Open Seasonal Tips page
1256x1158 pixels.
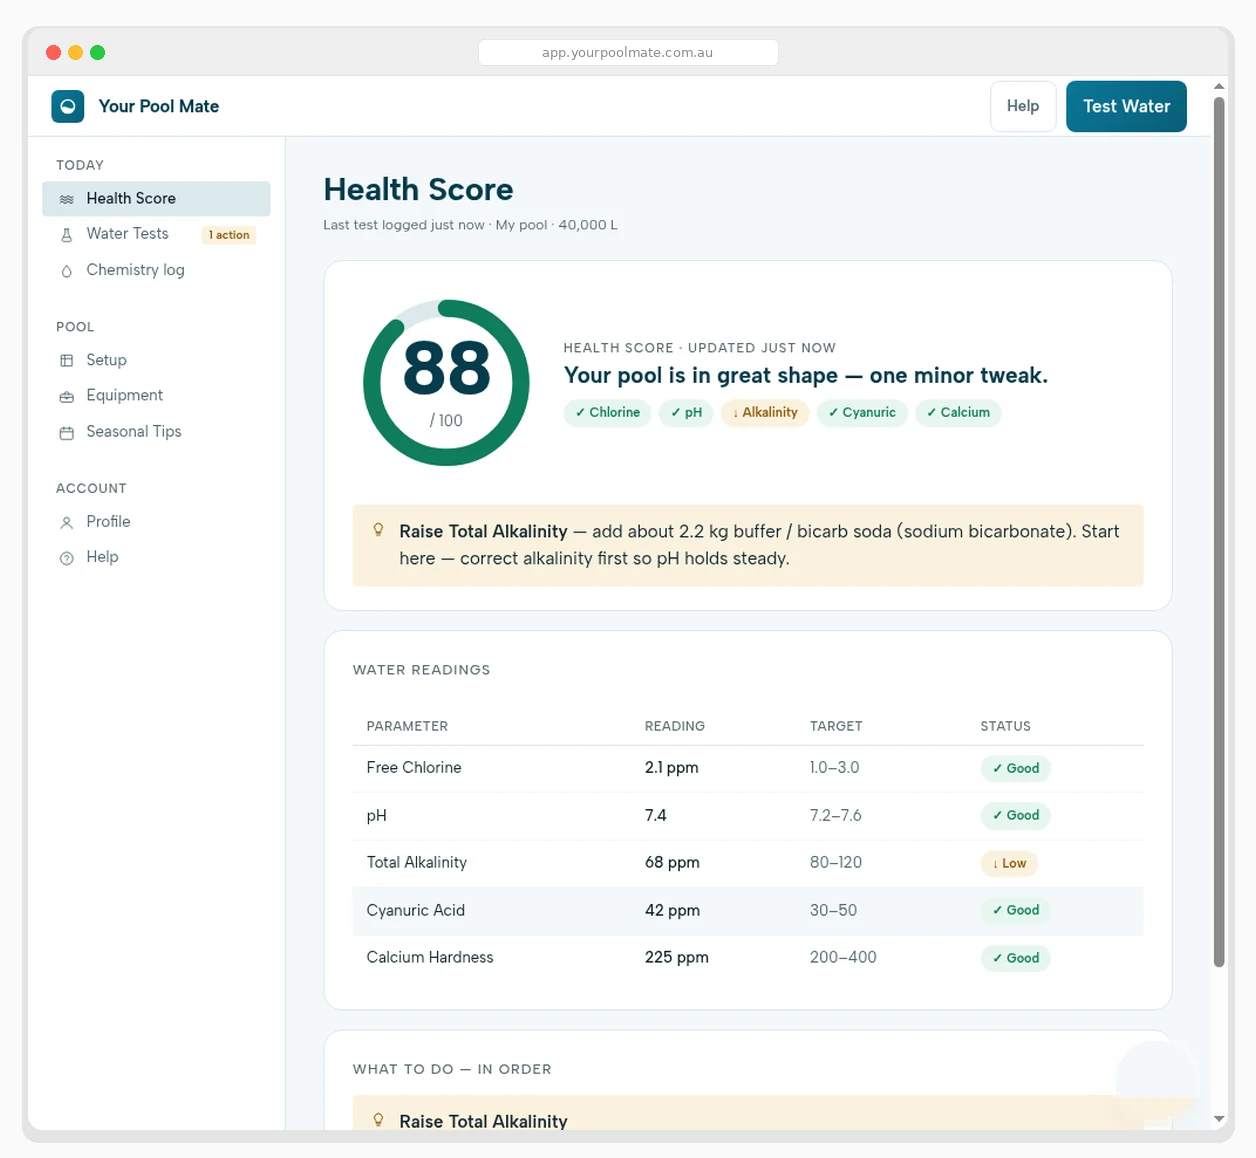point(156,432)
